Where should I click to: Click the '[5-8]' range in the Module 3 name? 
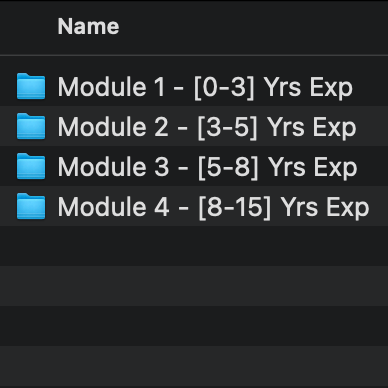229,168
